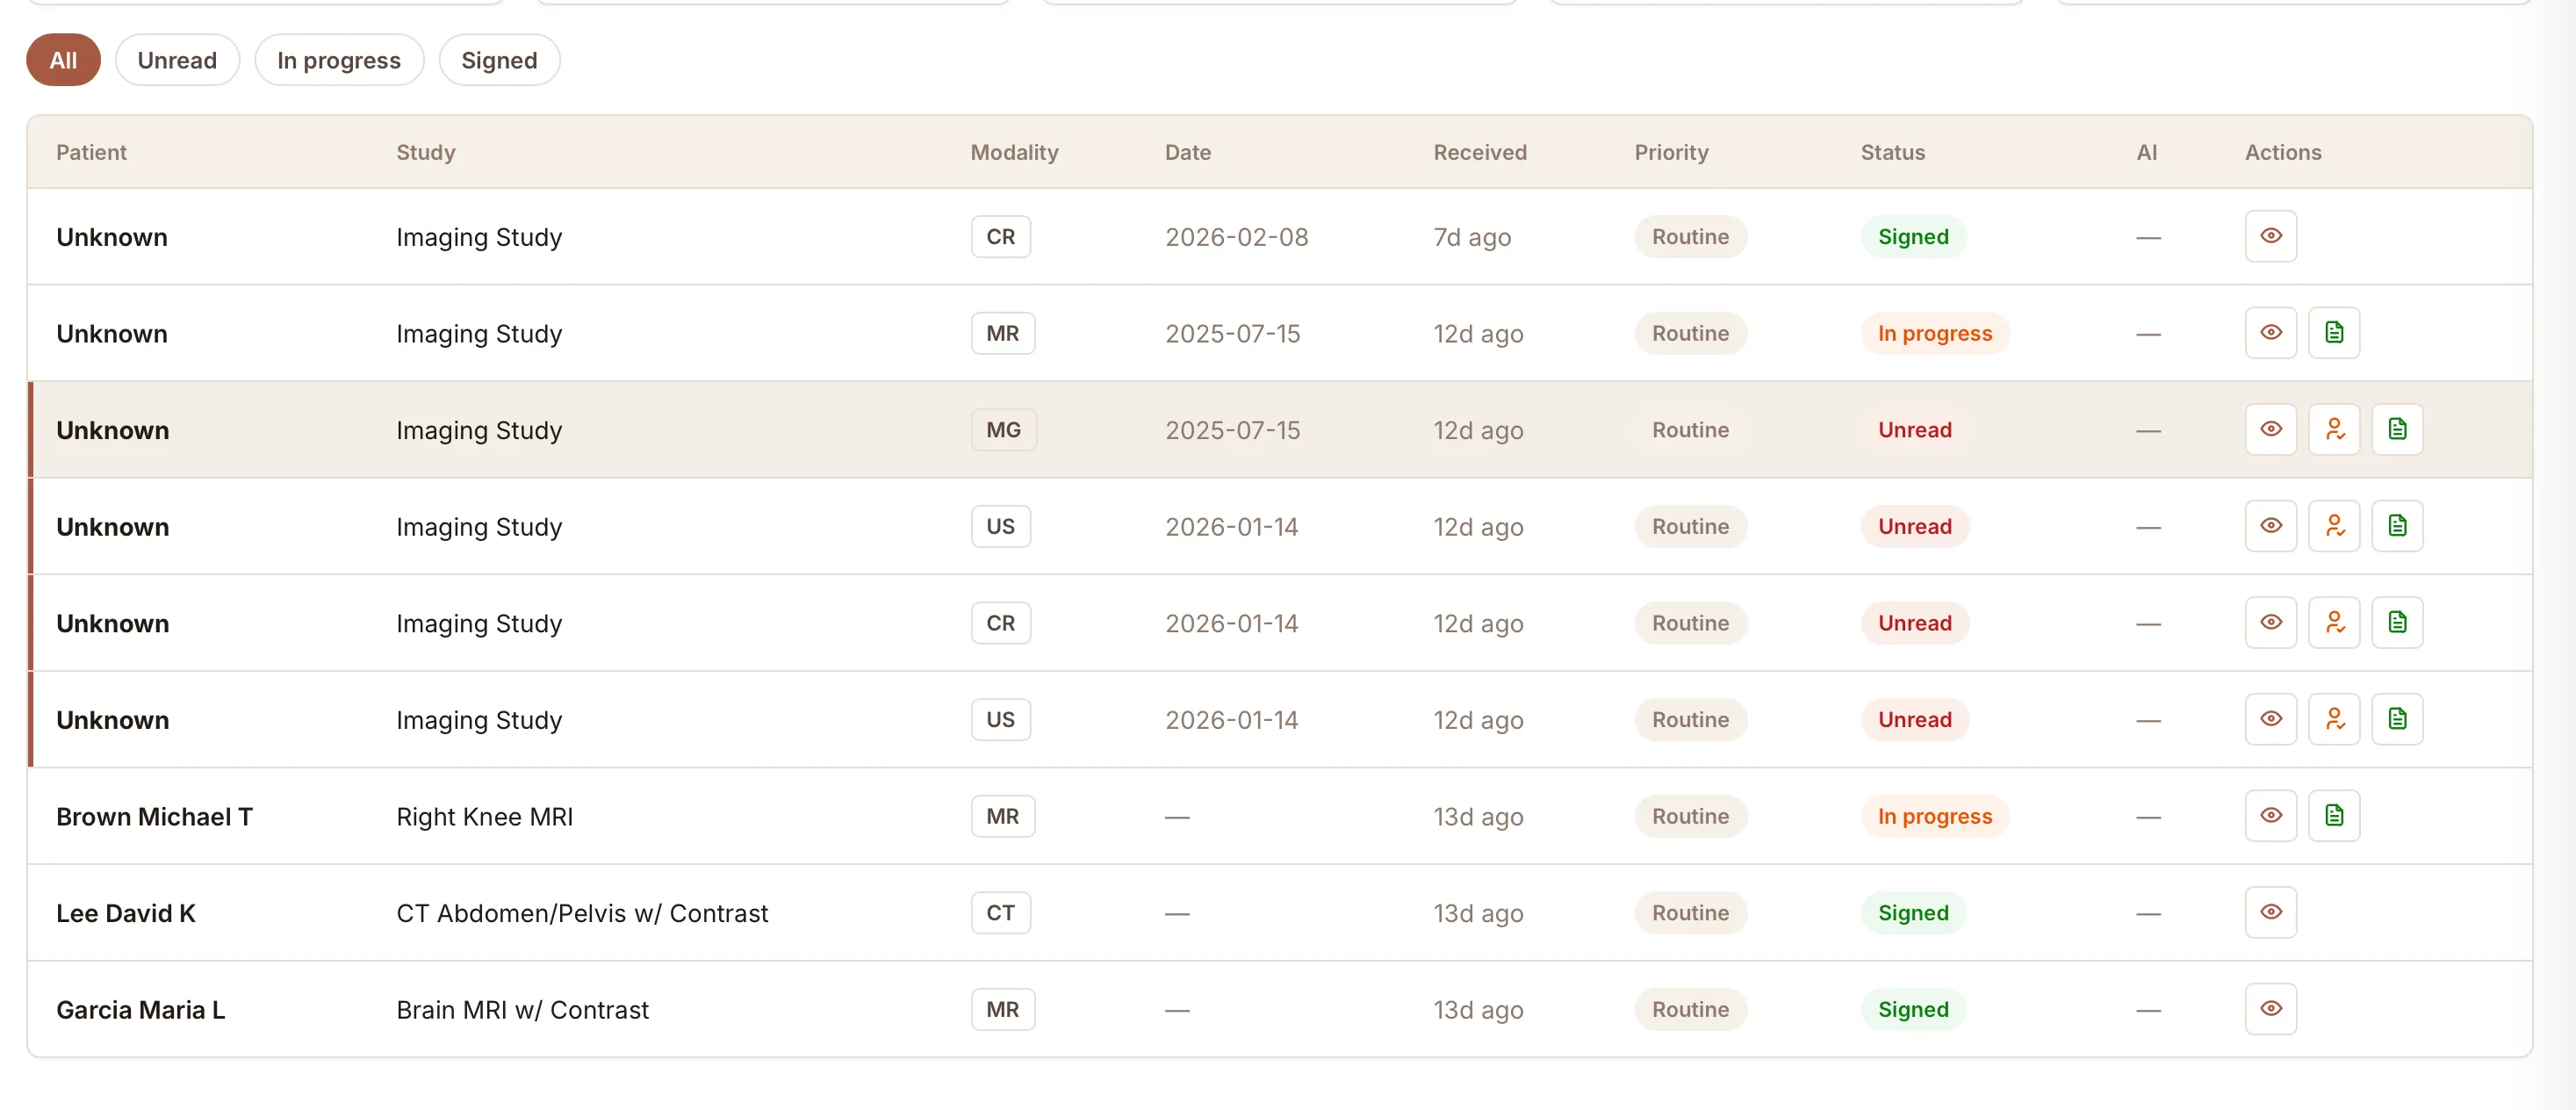Open report for Brown Michael T
The width and height of the screenshot is (2576, 1110).
pyautogui.click(x=2334, y=816)
